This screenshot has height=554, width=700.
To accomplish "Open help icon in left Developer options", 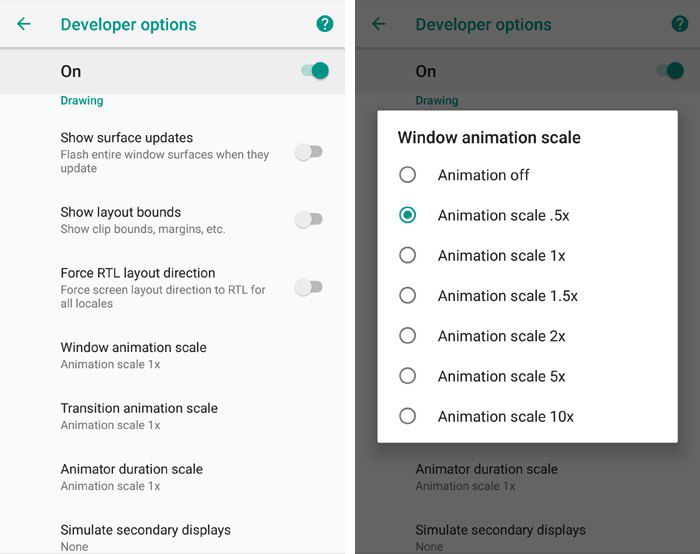I will coord(325,24).
